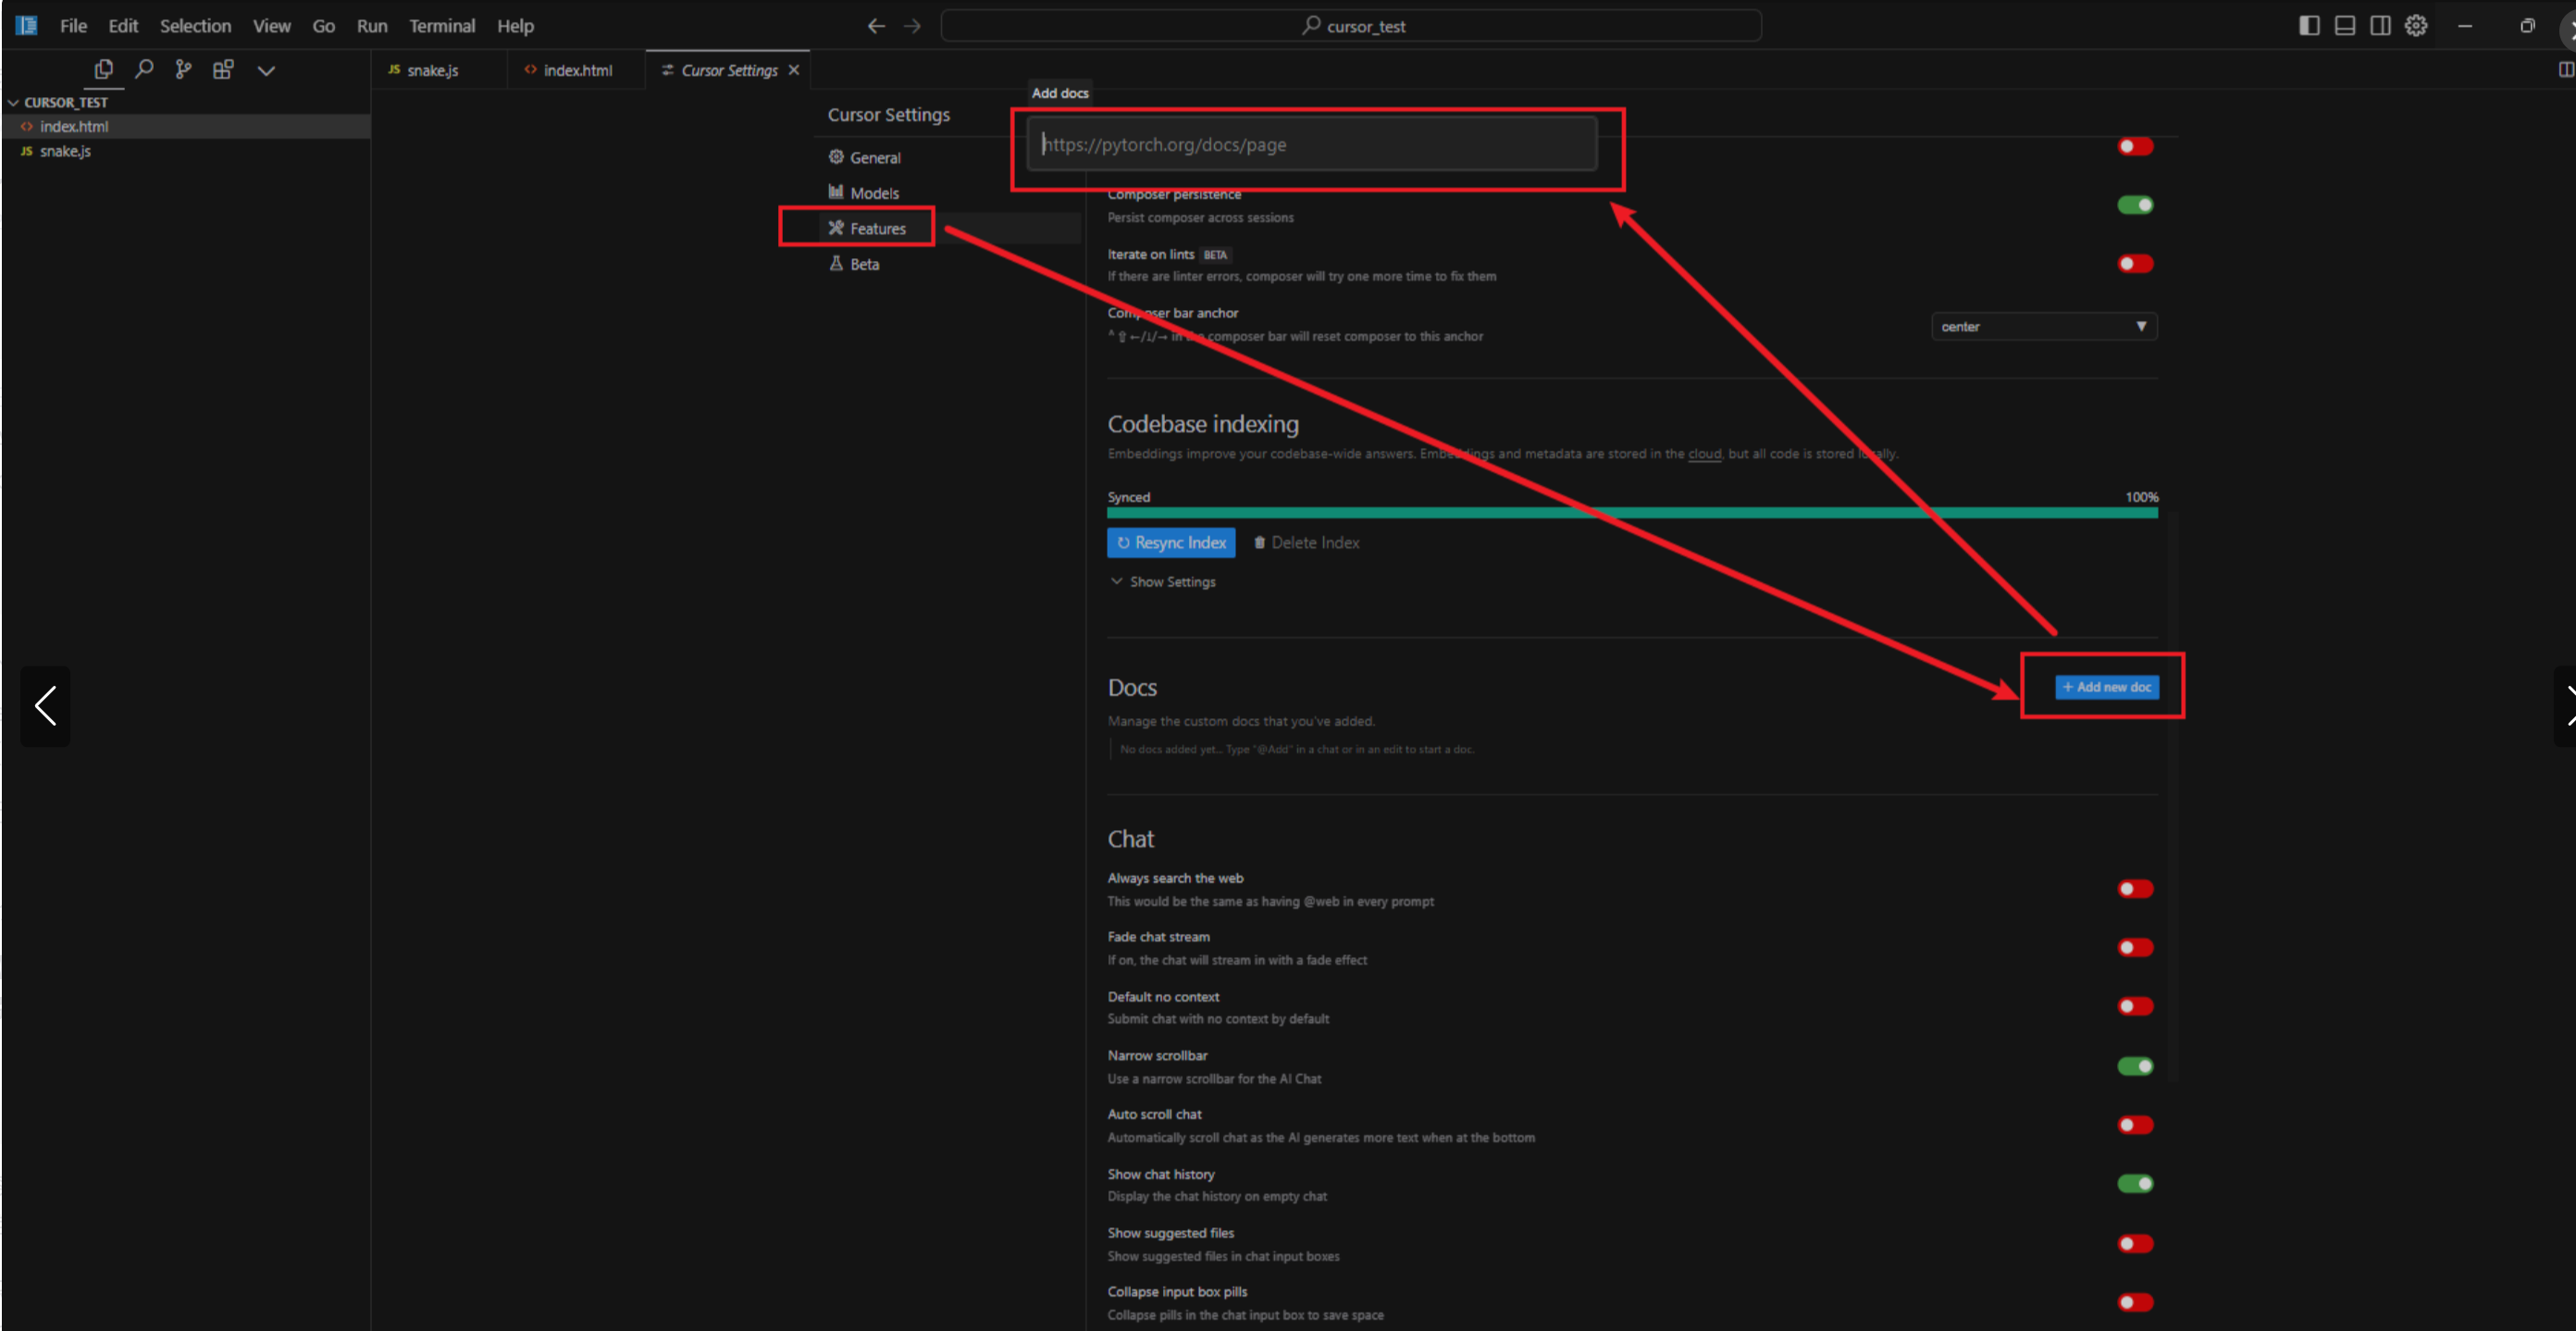2576x1331 pixels.
Task: Collapse the CURSOR_TEST folder tree
Action: (x=14, y=103)
